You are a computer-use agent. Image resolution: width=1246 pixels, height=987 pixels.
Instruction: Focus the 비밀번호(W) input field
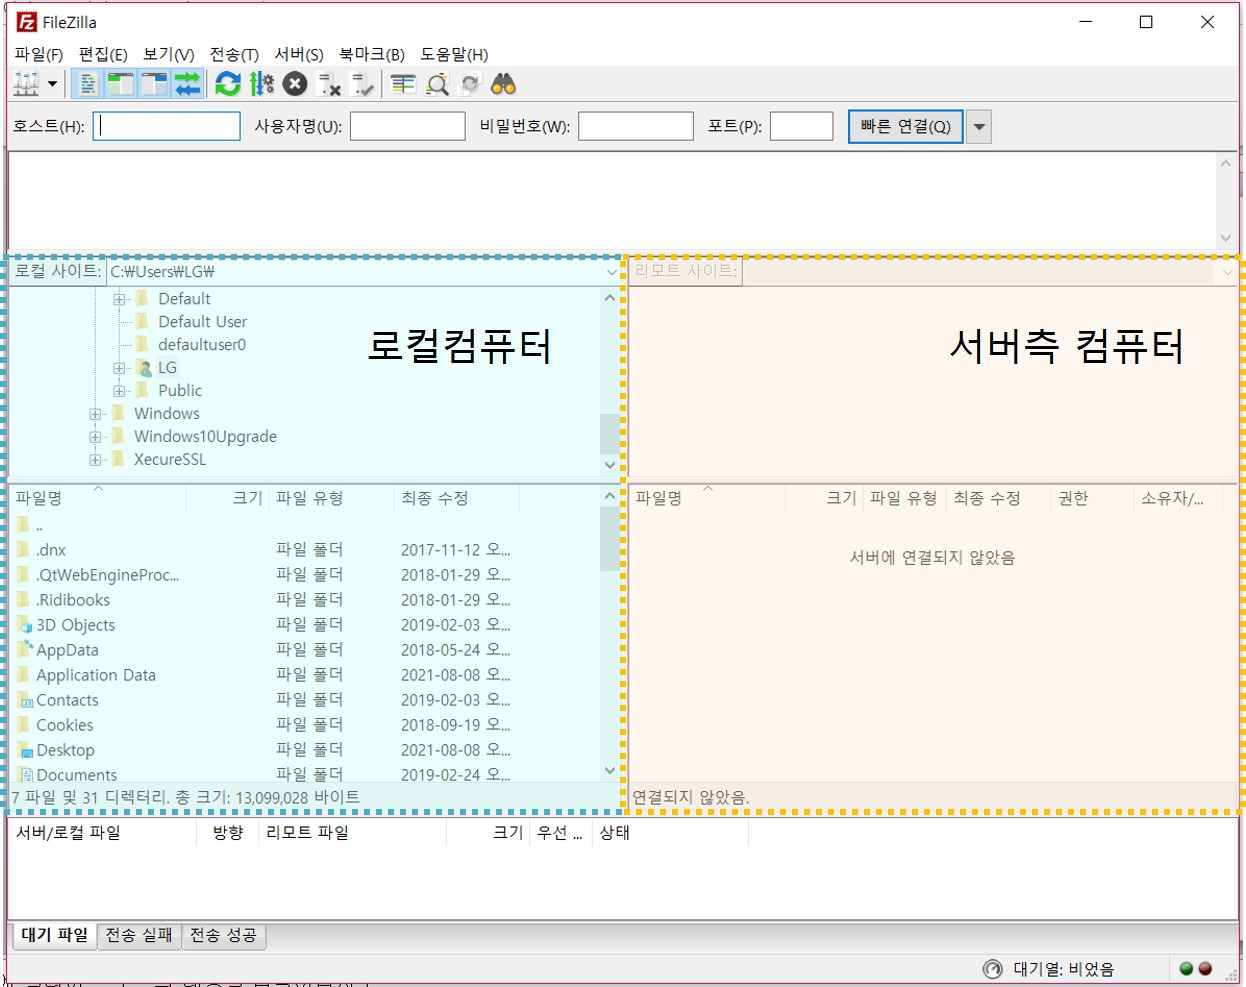pos(636,126)
